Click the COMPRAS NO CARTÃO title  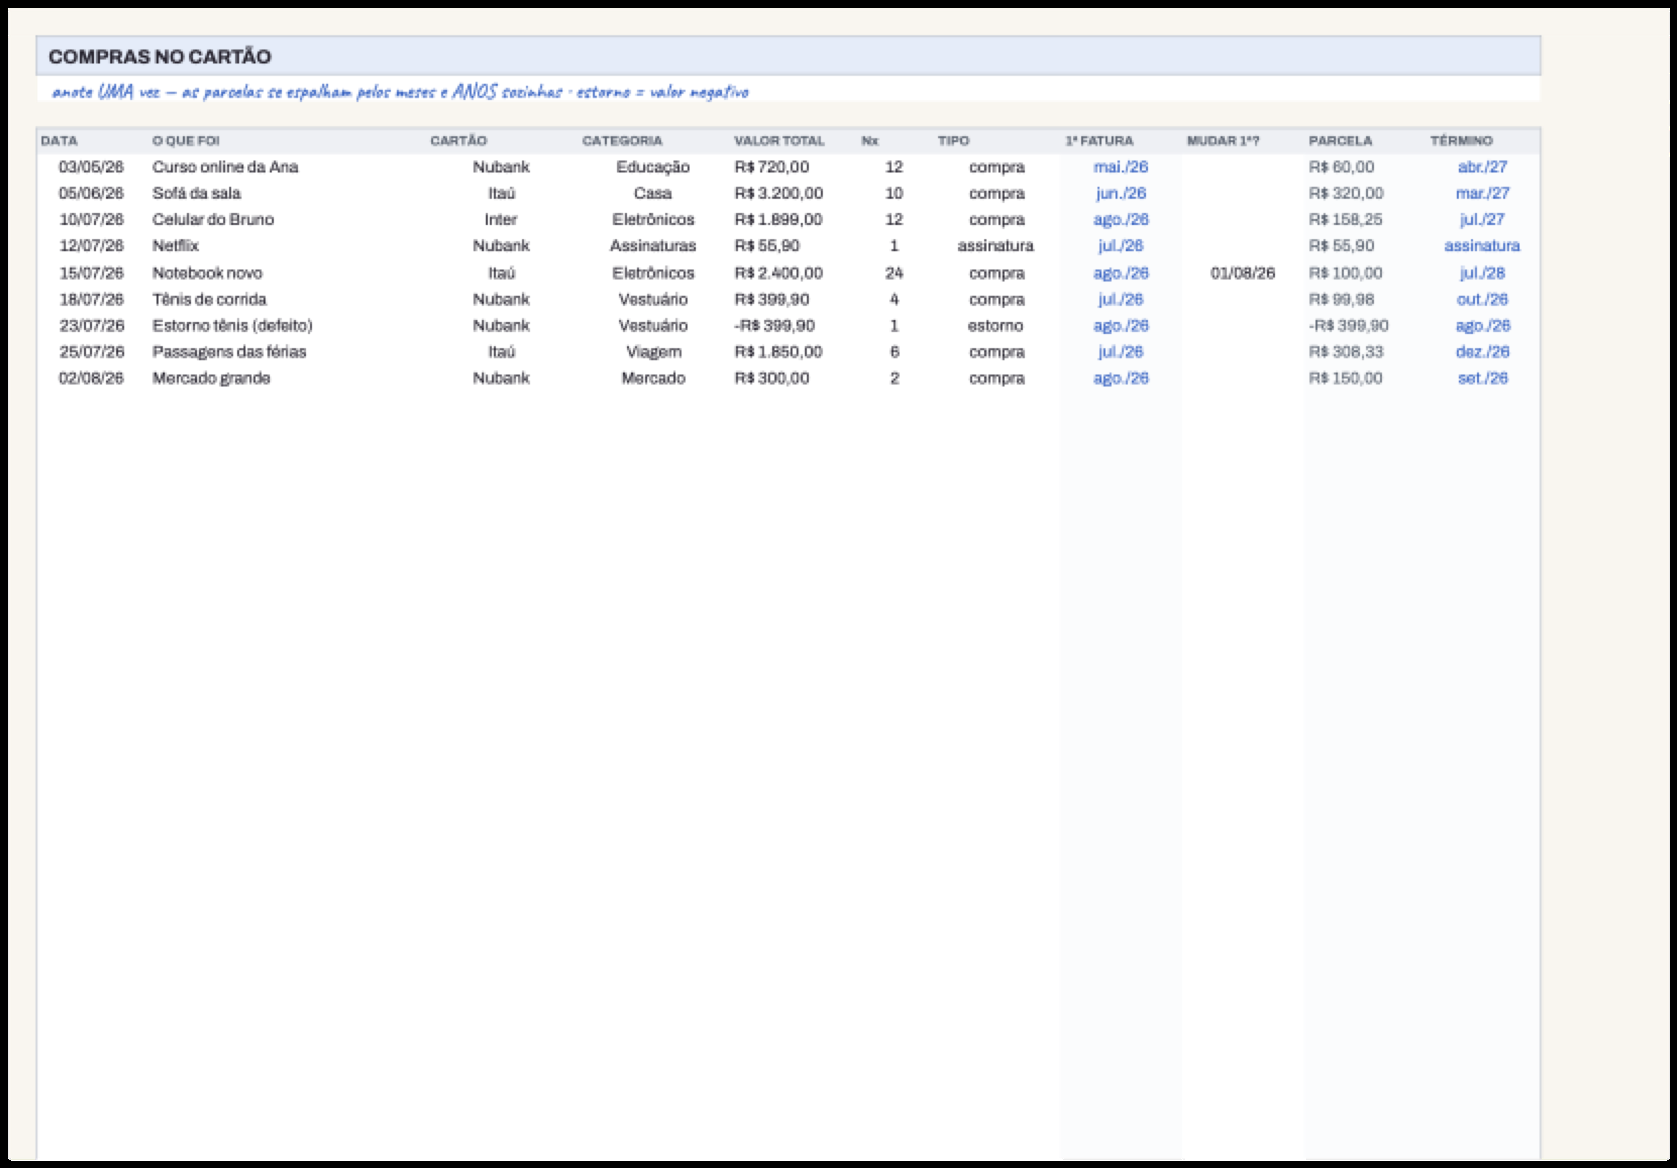pyautogui.click(x=160, y=57)
